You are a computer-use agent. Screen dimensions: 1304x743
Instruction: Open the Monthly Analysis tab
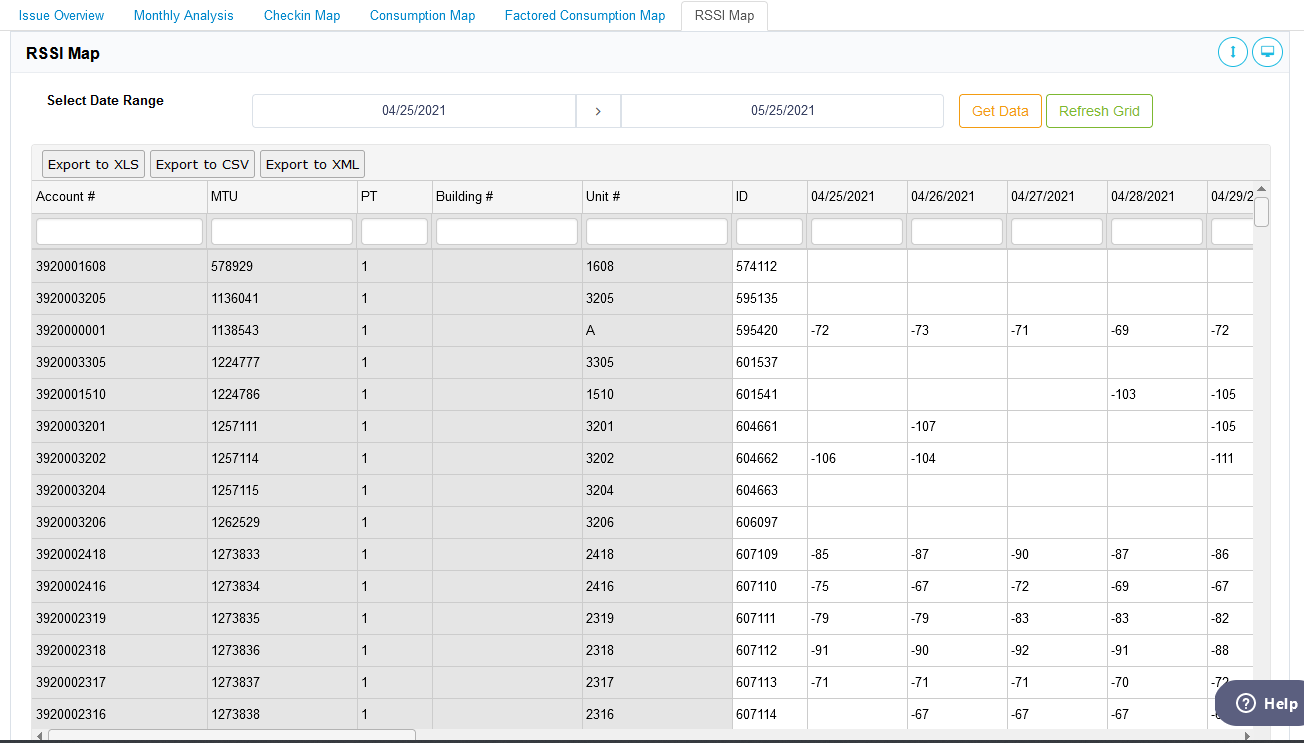coord(183,15)
